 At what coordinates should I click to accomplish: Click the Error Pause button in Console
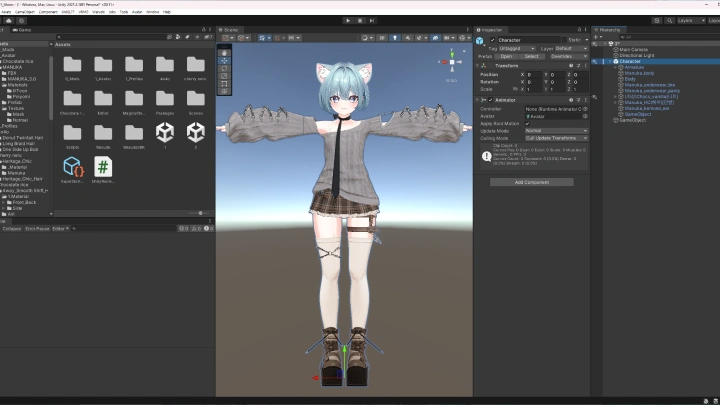(37, 229)
